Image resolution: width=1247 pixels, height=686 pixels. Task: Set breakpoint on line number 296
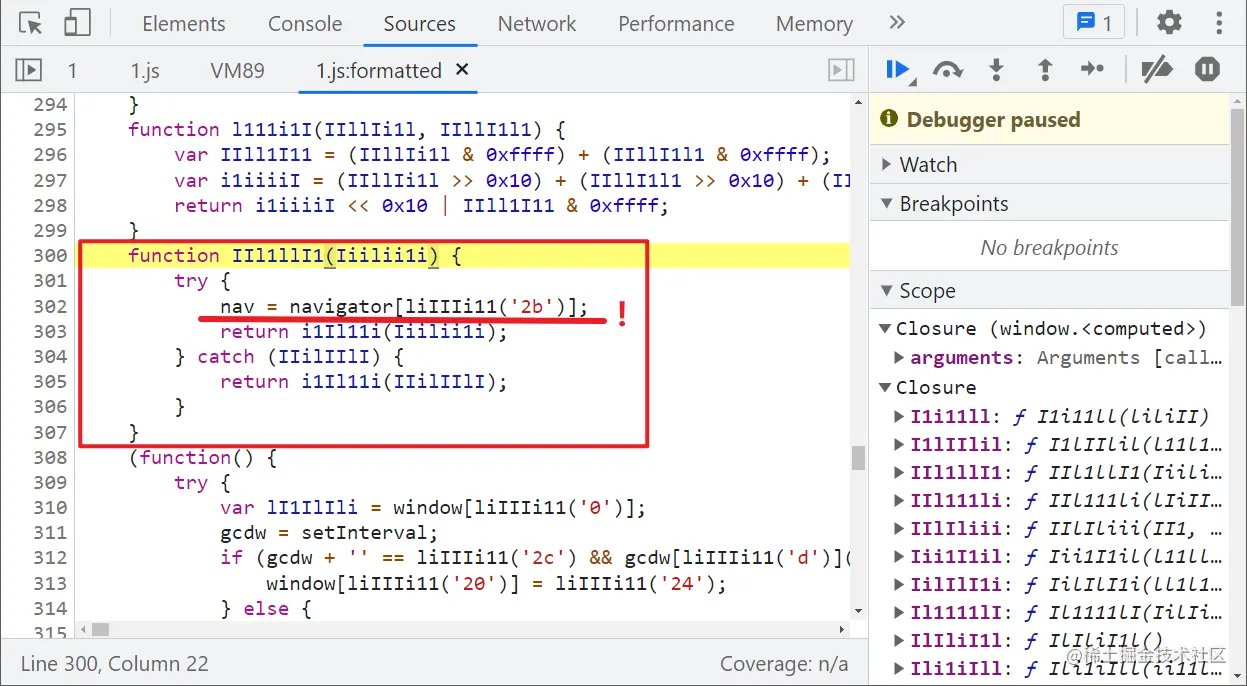49,154
